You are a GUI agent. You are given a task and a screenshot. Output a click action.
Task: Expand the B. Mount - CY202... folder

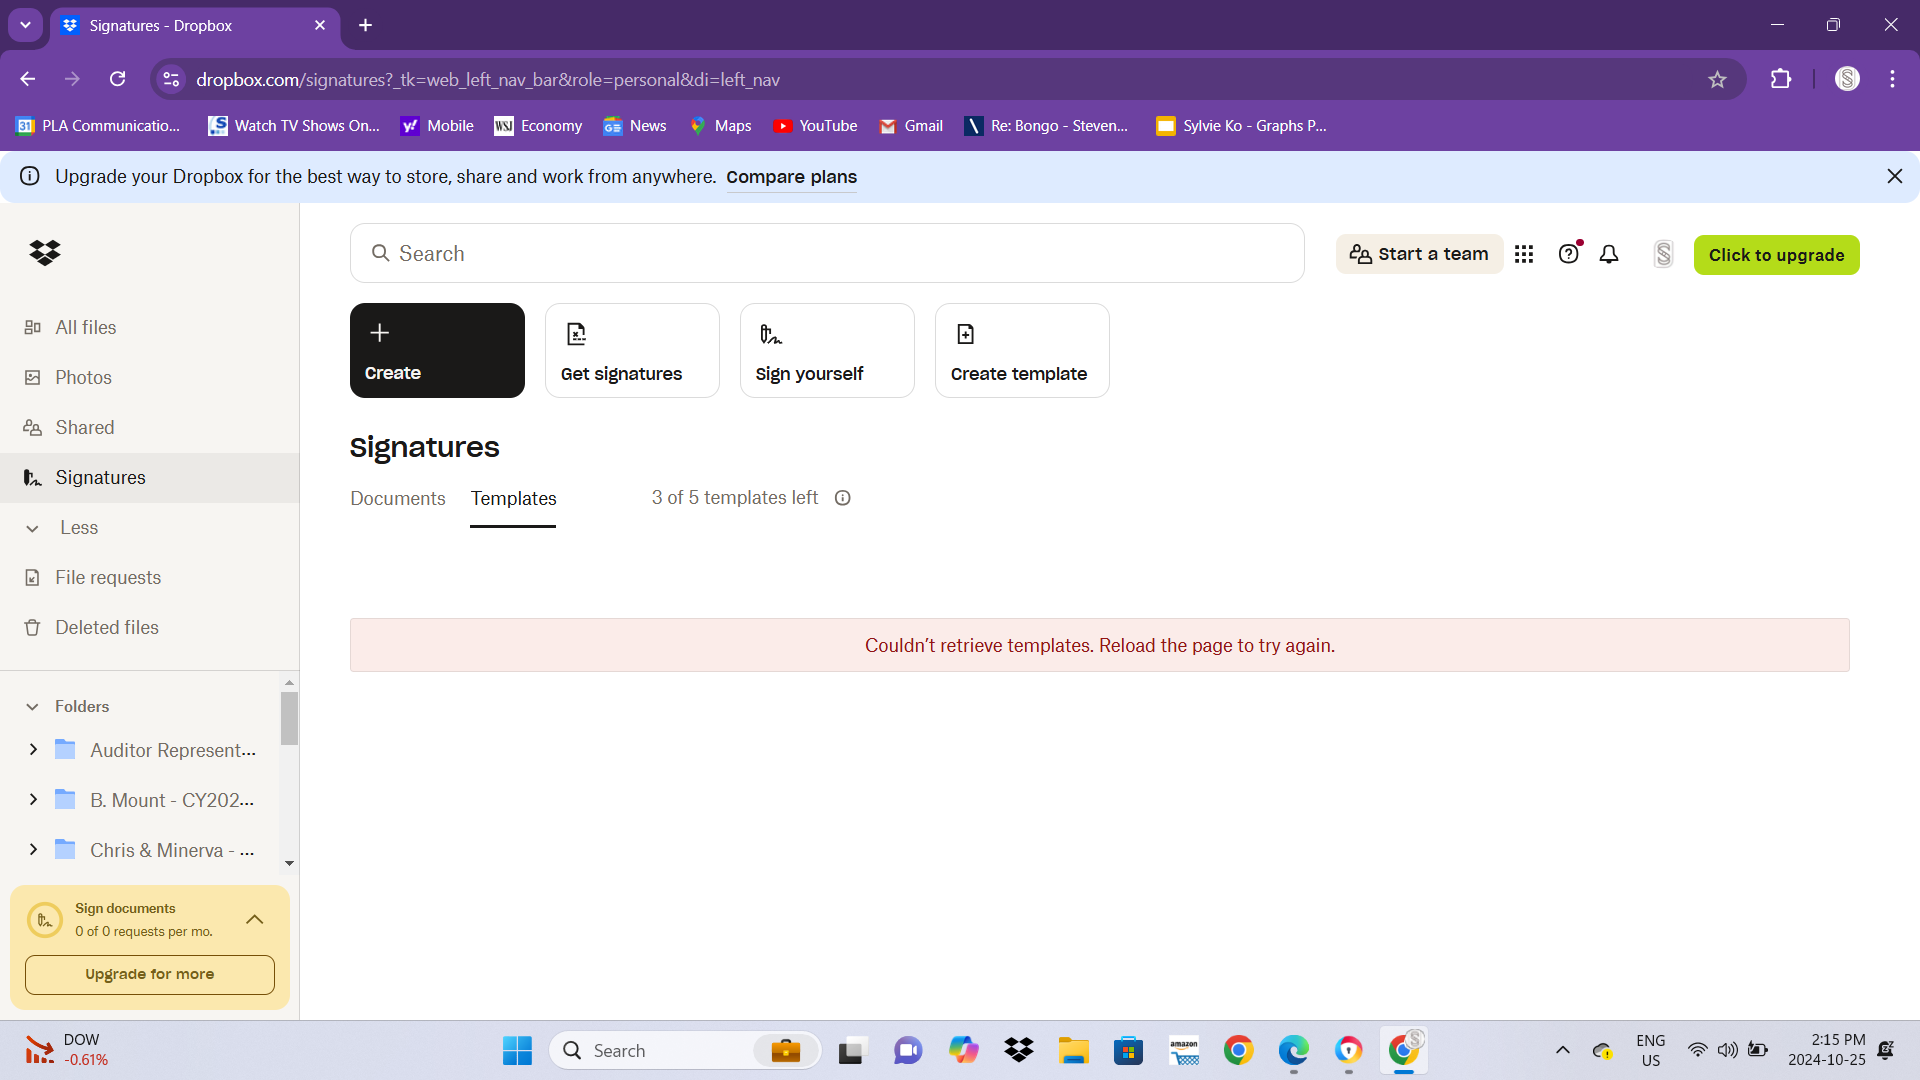(33, 800)
